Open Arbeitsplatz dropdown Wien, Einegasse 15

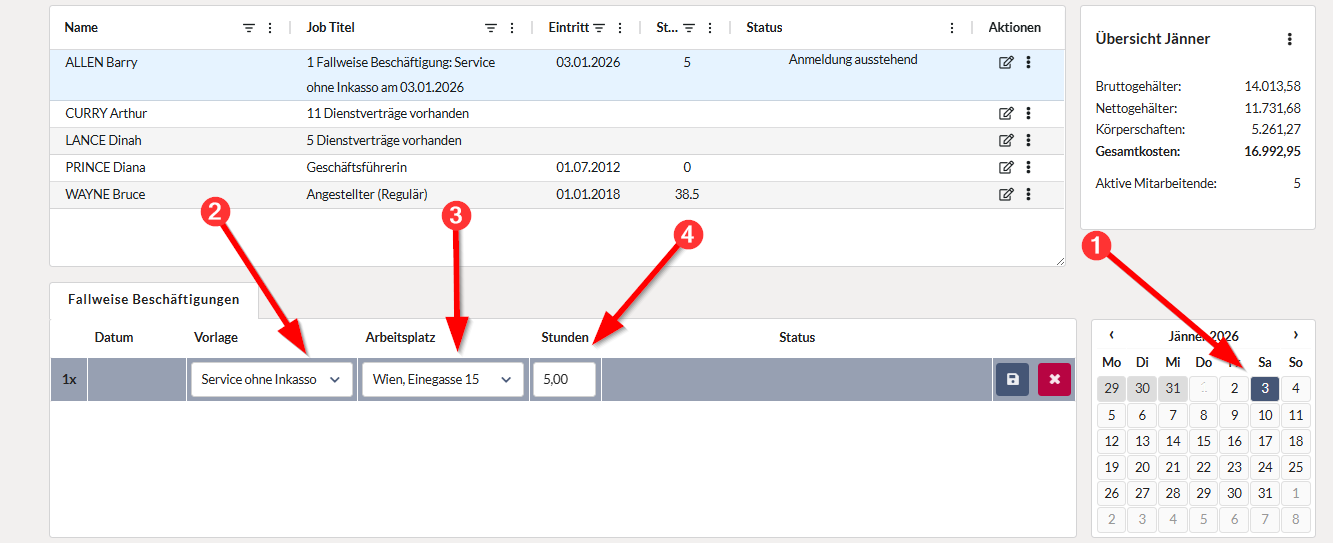(x=443, y=380)
